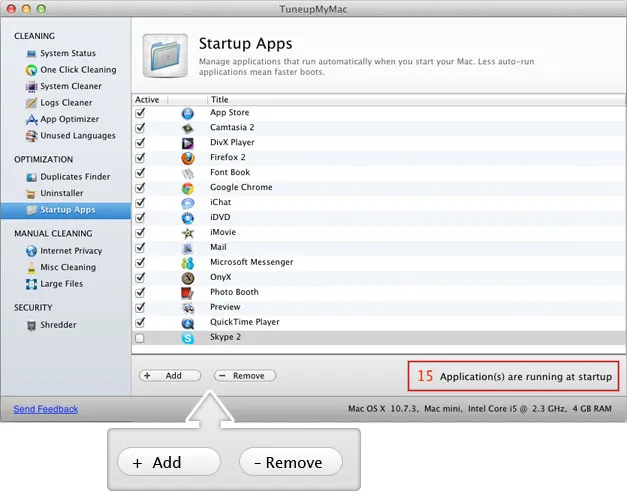Click the iDVD app icon
This screenshot has height=494, width=627.
point(188,218)
